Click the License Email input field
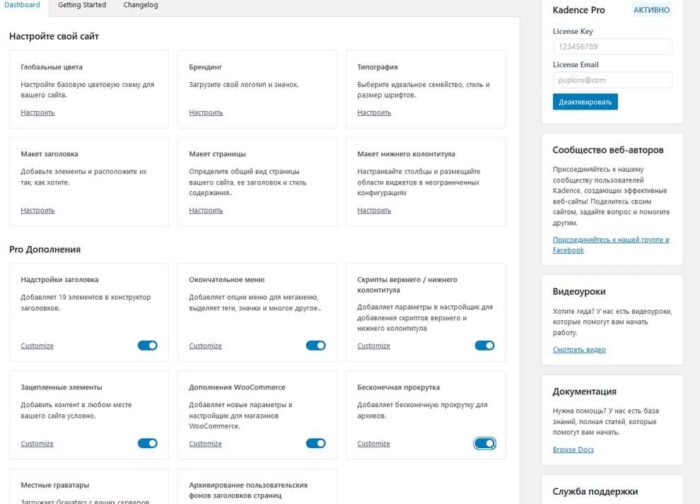 (612, 79)
